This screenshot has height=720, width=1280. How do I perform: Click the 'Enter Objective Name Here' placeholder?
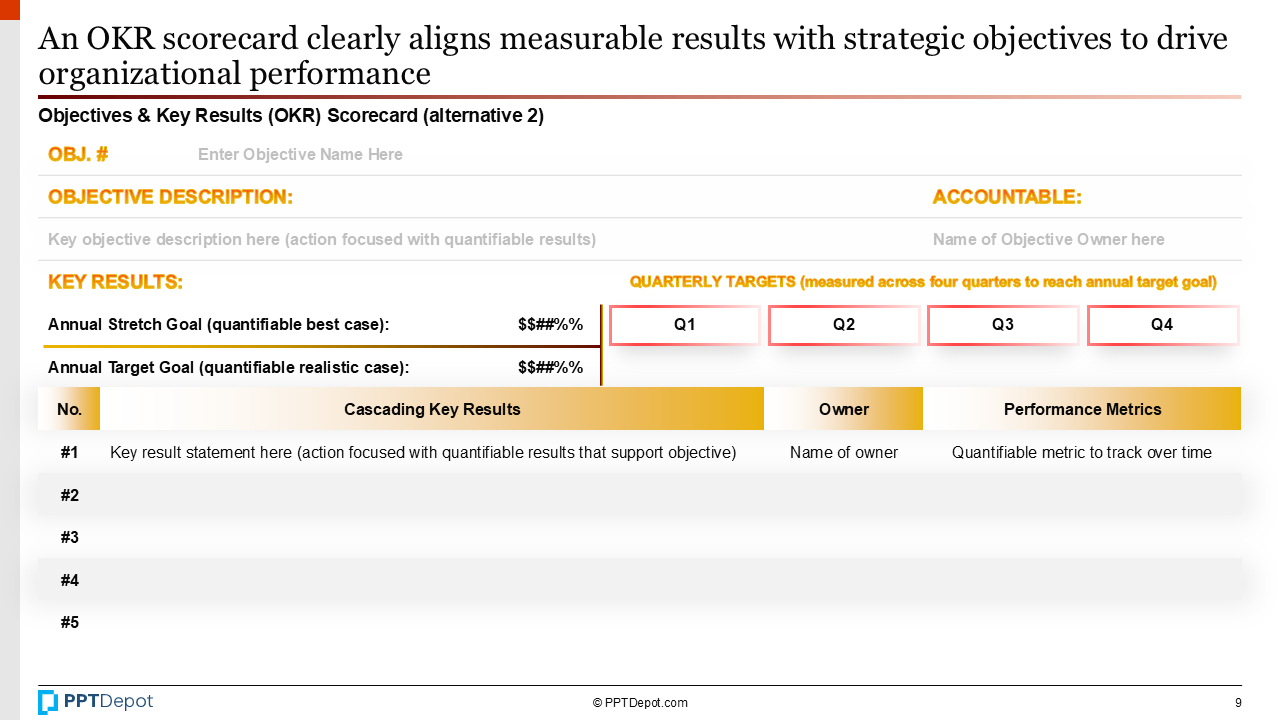tap(300, 154)
